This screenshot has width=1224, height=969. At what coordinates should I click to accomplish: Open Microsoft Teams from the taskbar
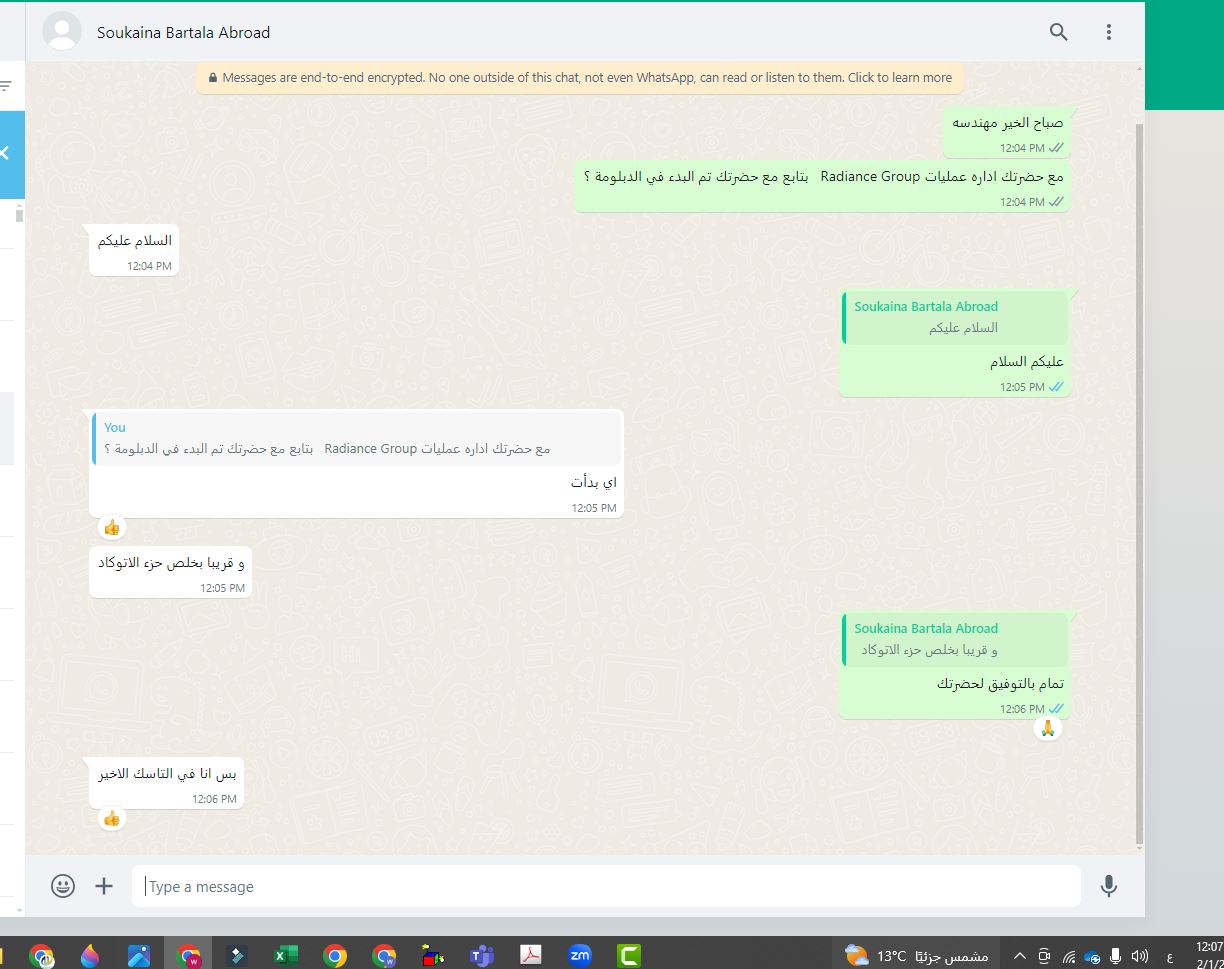point(482,955)
